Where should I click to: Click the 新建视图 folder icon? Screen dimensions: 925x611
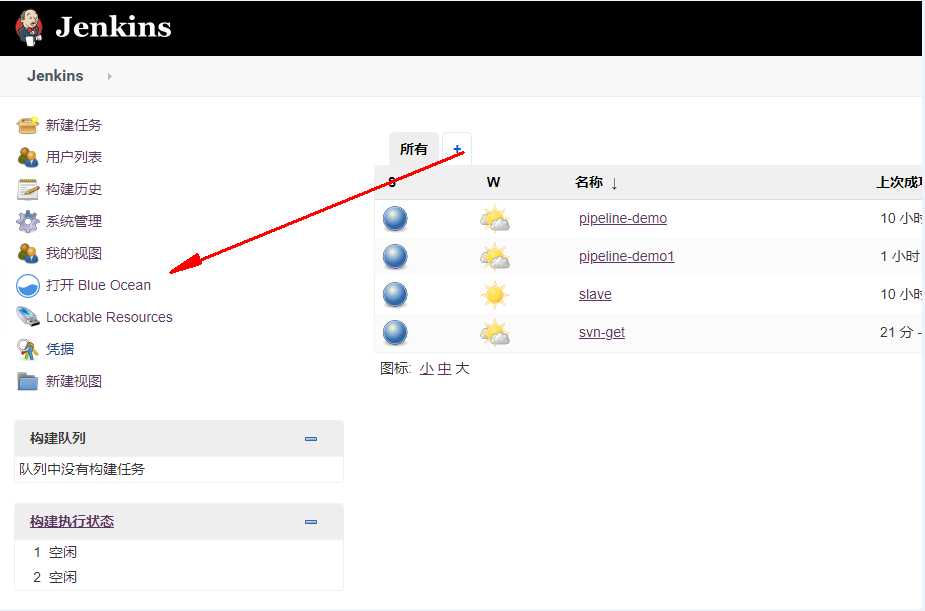click(x=27, y=381)
